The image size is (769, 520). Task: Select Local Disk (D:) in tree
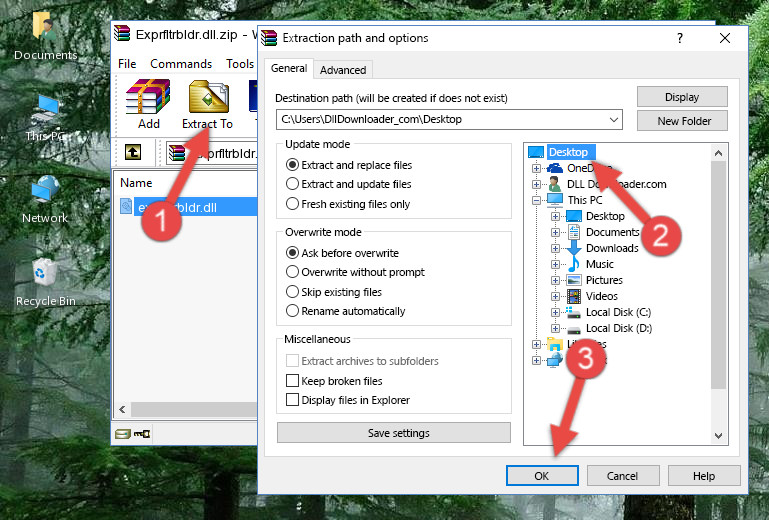pos(619,328)
